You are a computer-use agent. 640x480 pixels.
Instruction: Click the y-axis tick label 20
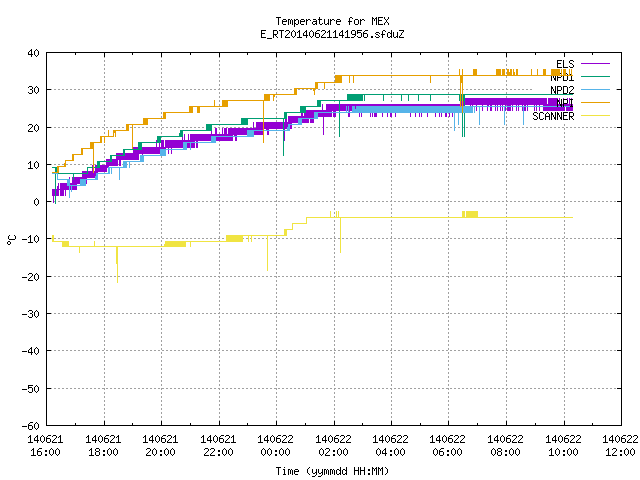click(33, 128)
